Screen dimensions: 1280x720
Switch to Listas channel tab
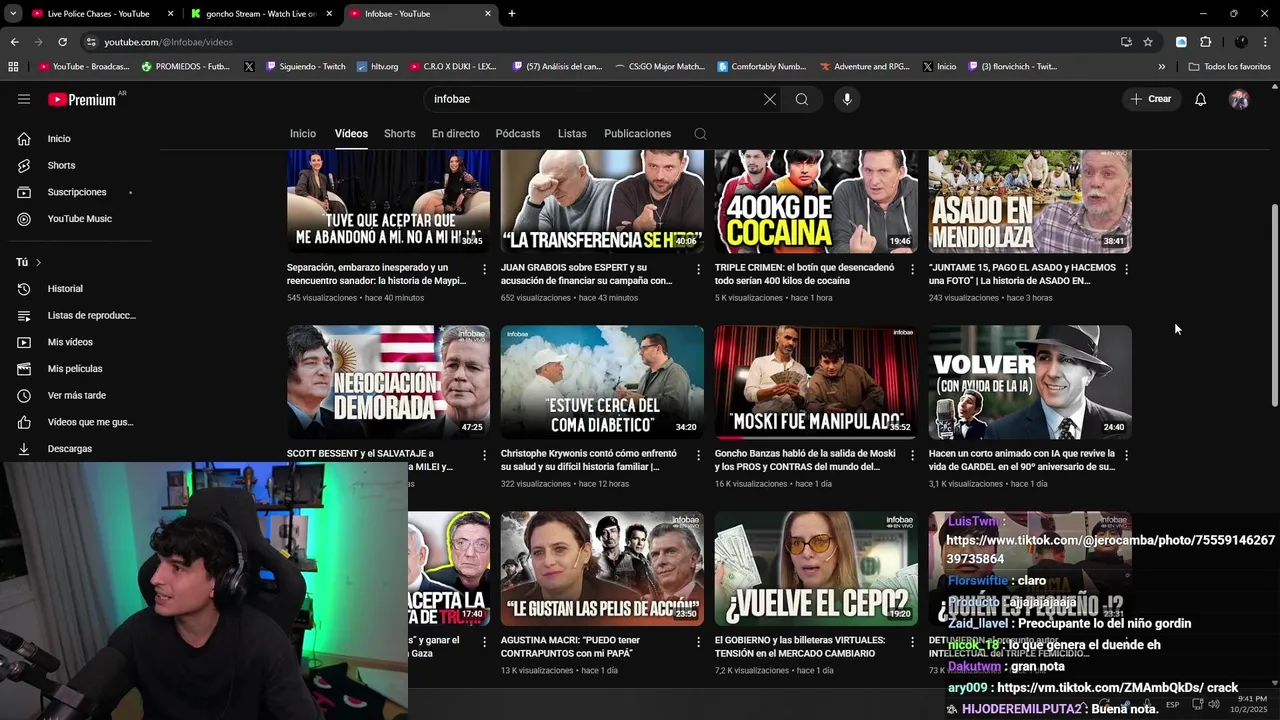572,134
